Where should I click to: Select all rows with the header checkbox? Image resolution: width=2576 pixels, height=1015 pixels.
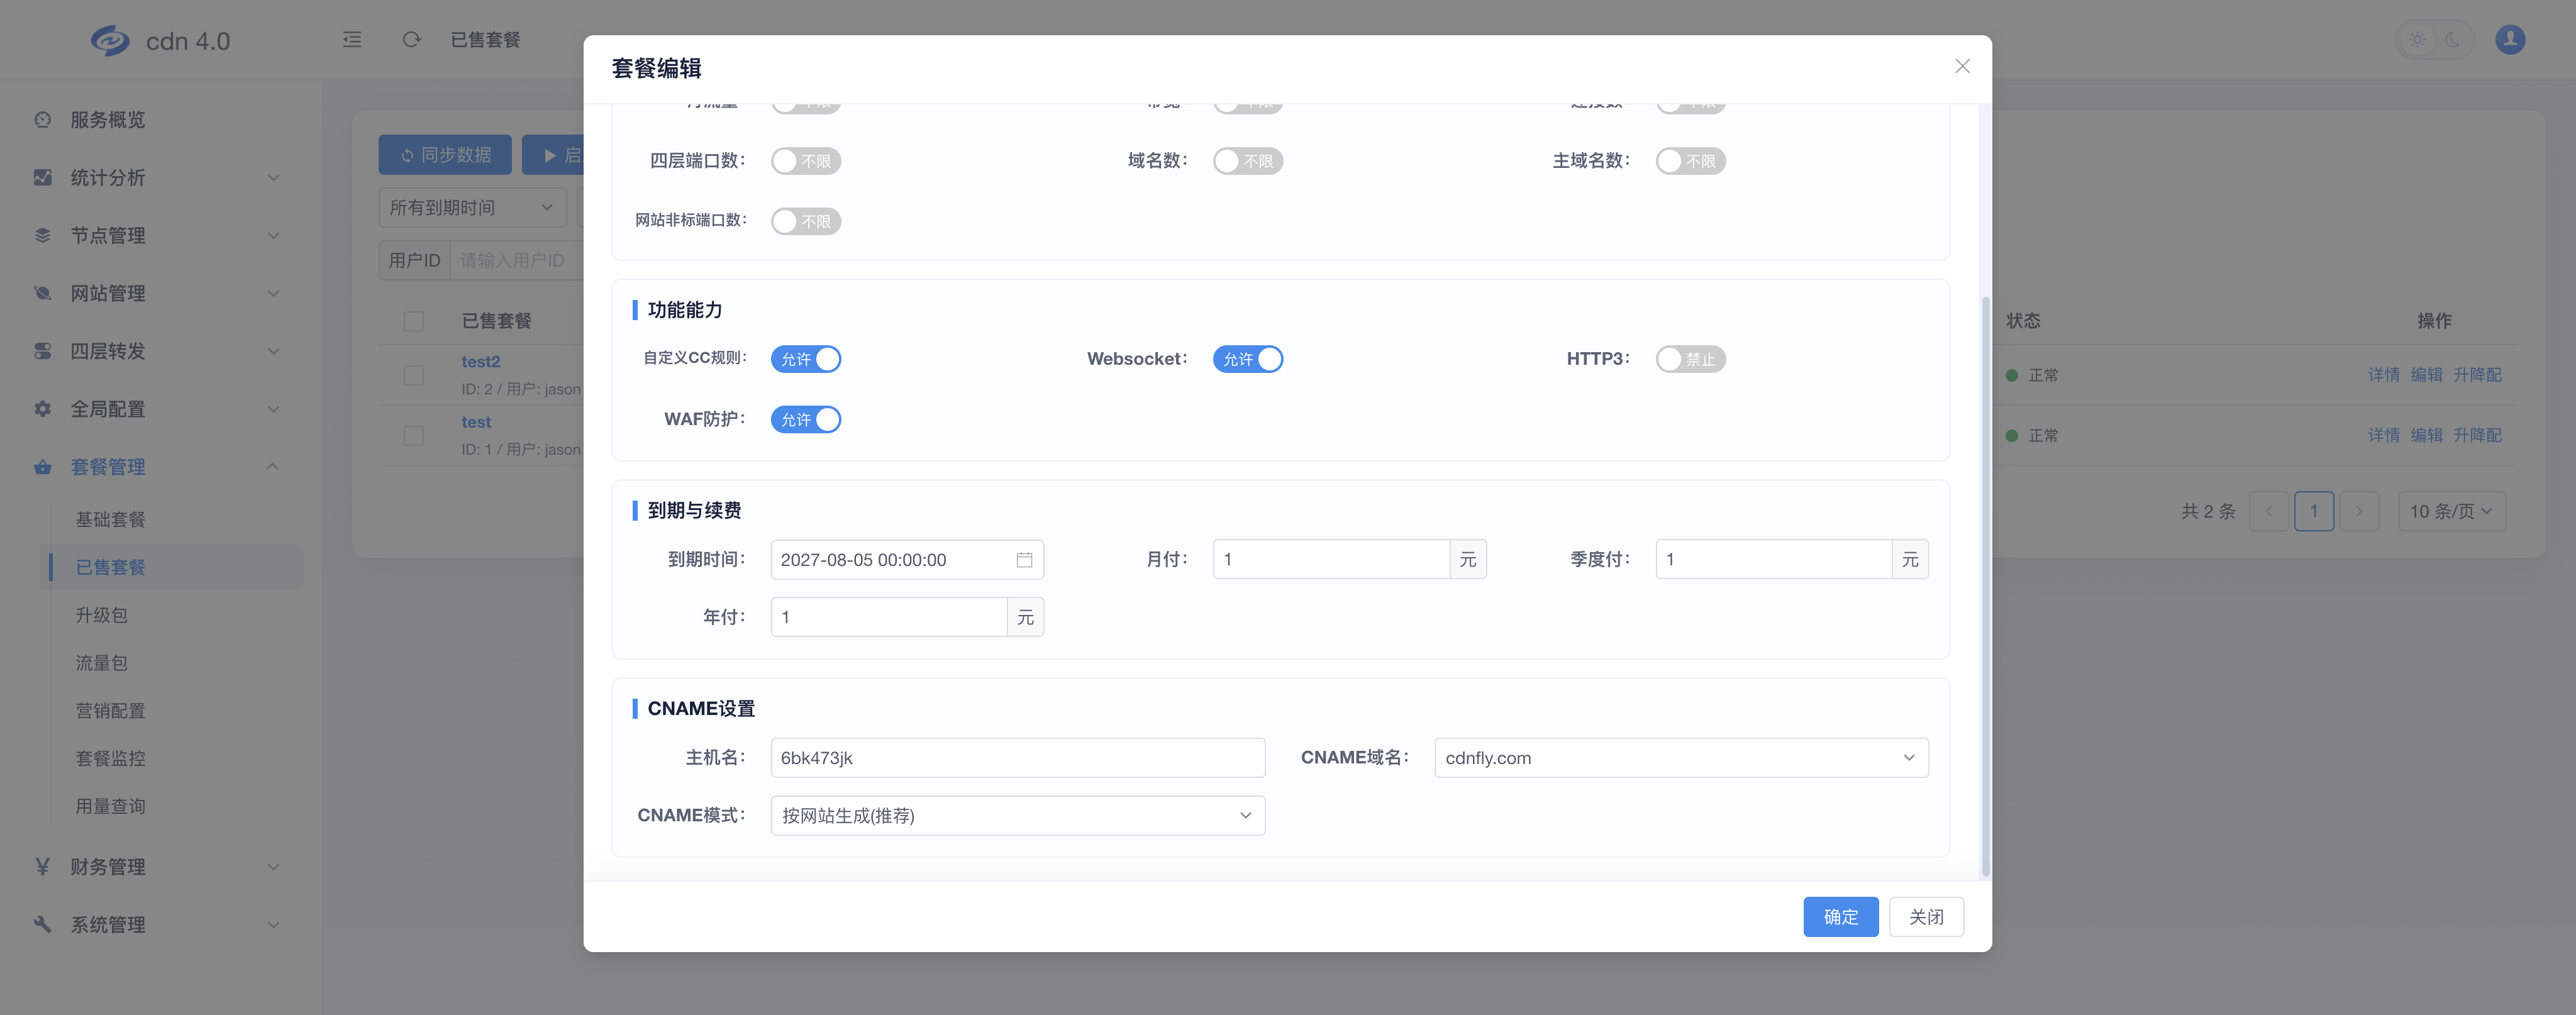click(414, 321)
